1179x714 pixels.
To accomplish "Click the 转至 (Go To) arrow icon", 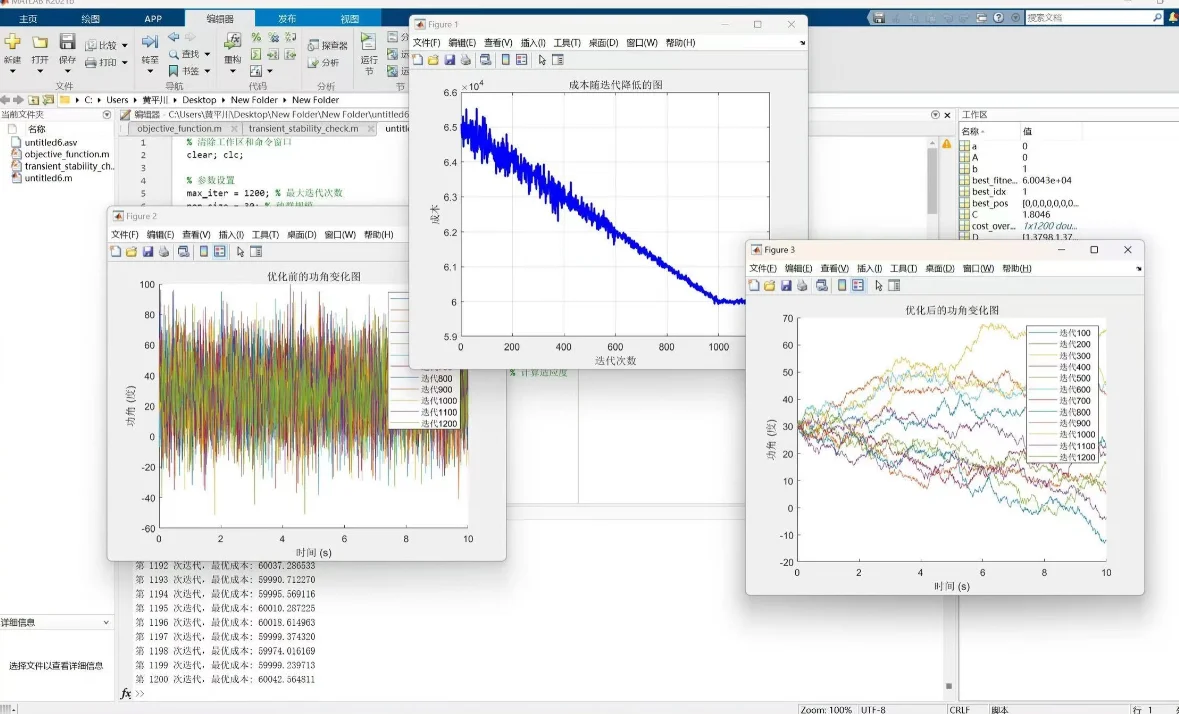I will point(150,42).
